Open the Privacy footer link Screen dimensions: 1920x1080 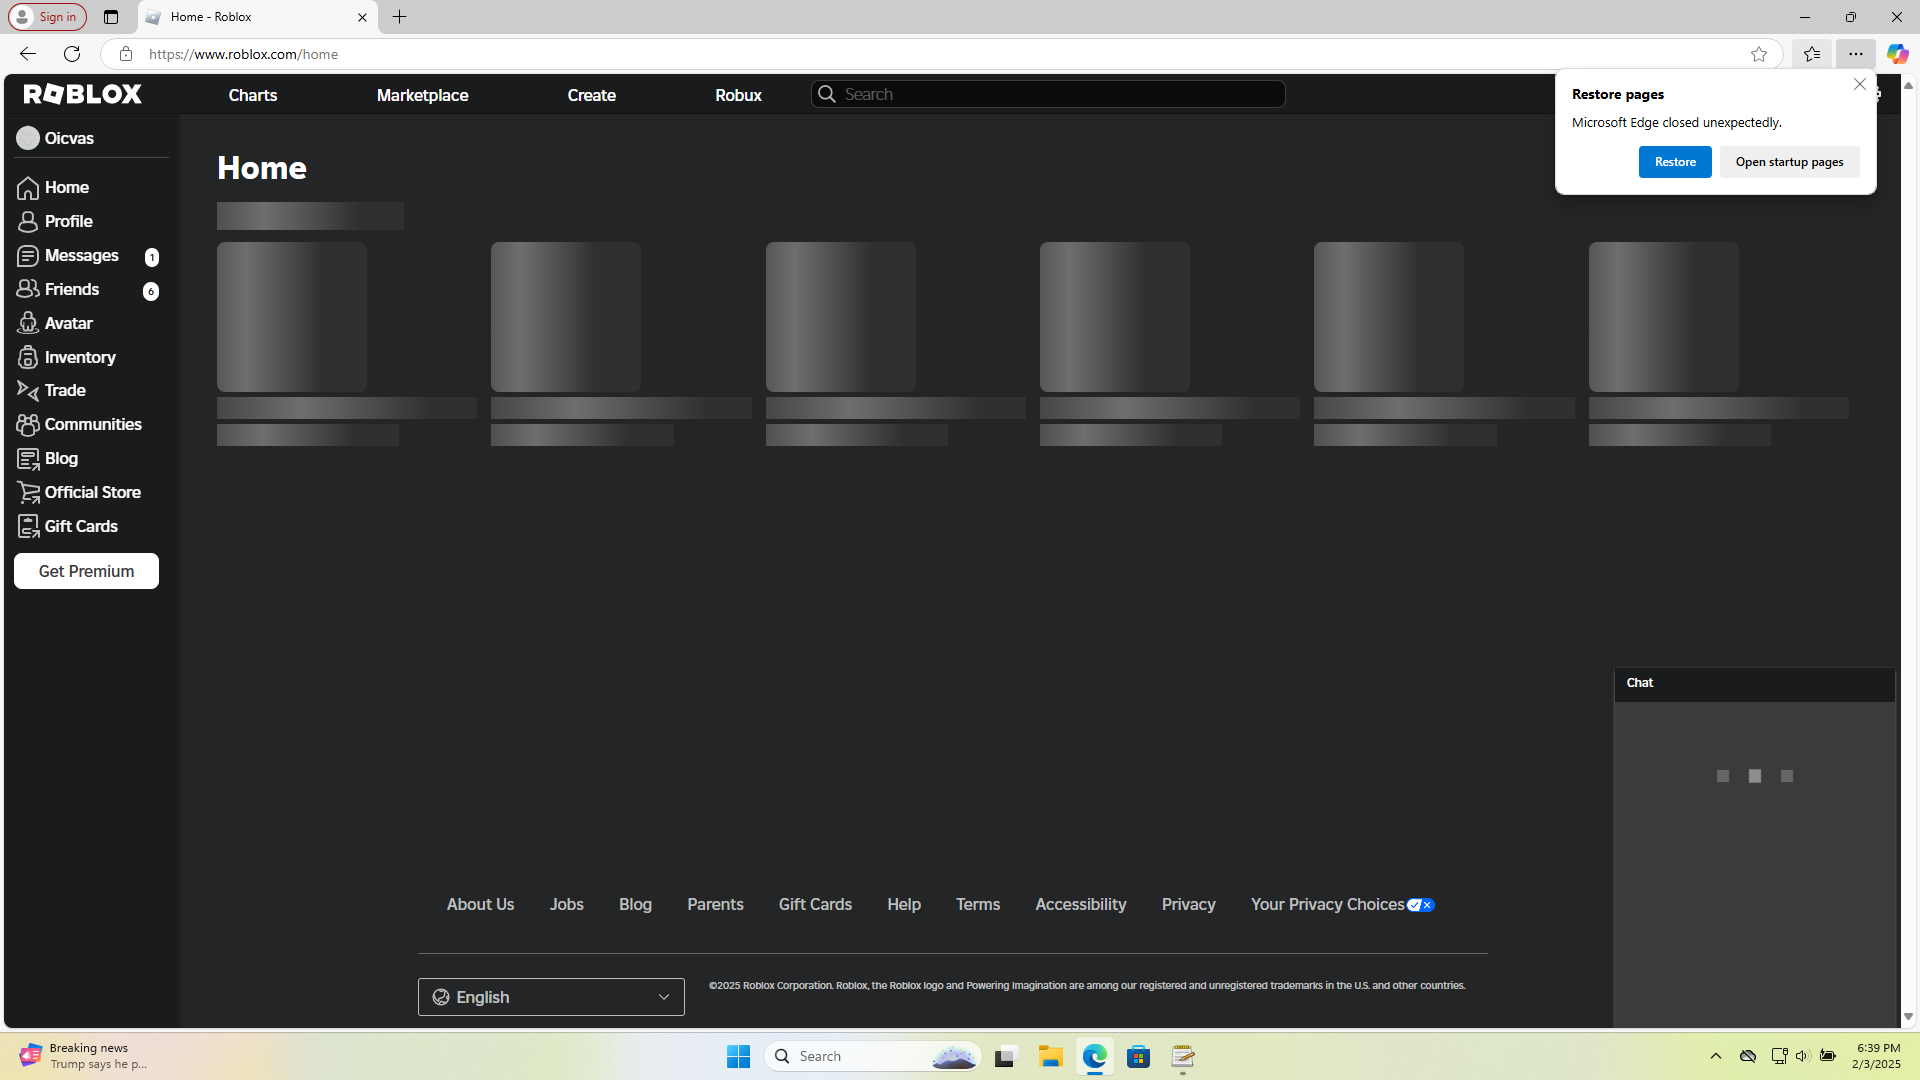pos(1189,904)
